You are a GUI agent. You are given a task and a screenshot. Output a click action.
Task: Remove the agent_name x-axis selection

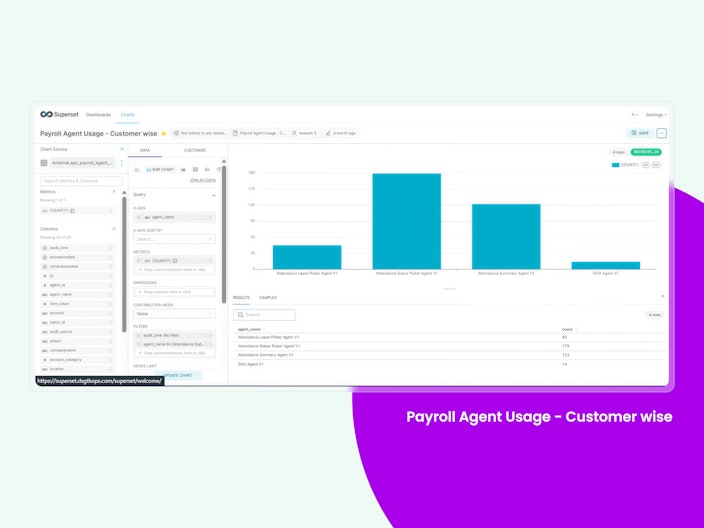click(139, 217)
